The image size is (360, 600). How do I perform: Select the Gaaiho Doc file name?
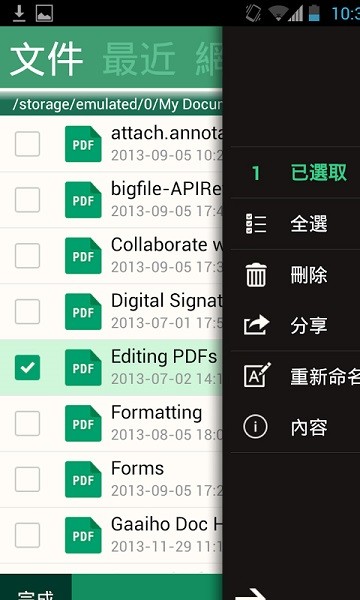(x=167, y=524)
